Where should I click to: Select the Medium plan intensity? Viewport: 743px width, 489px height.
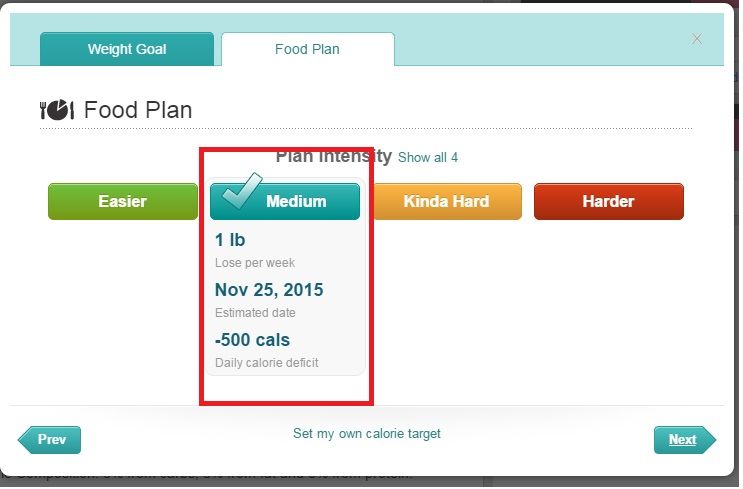click(x=285, y=201)
